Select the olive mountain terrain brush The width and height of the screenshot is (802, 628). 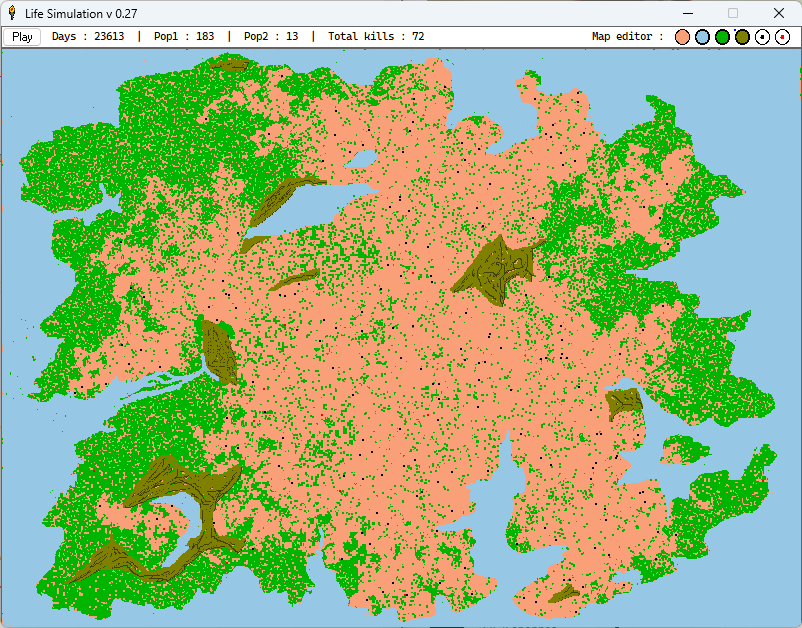click(x=742, y=37)
